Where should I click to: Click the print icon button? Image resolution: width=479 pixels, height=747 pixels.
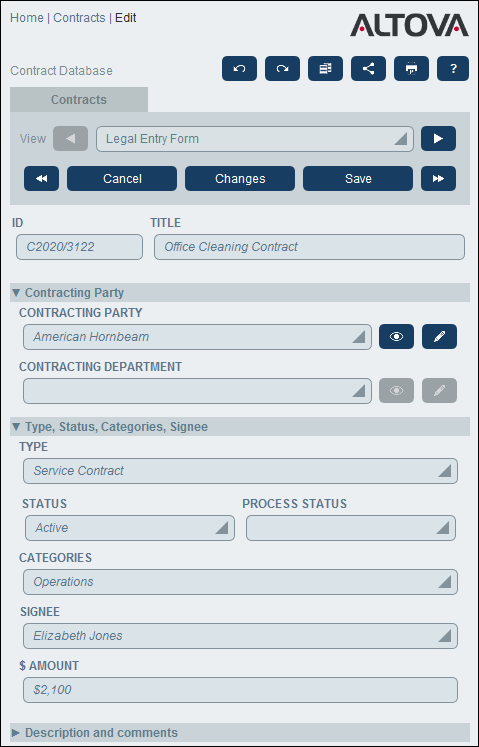point(411,69)
